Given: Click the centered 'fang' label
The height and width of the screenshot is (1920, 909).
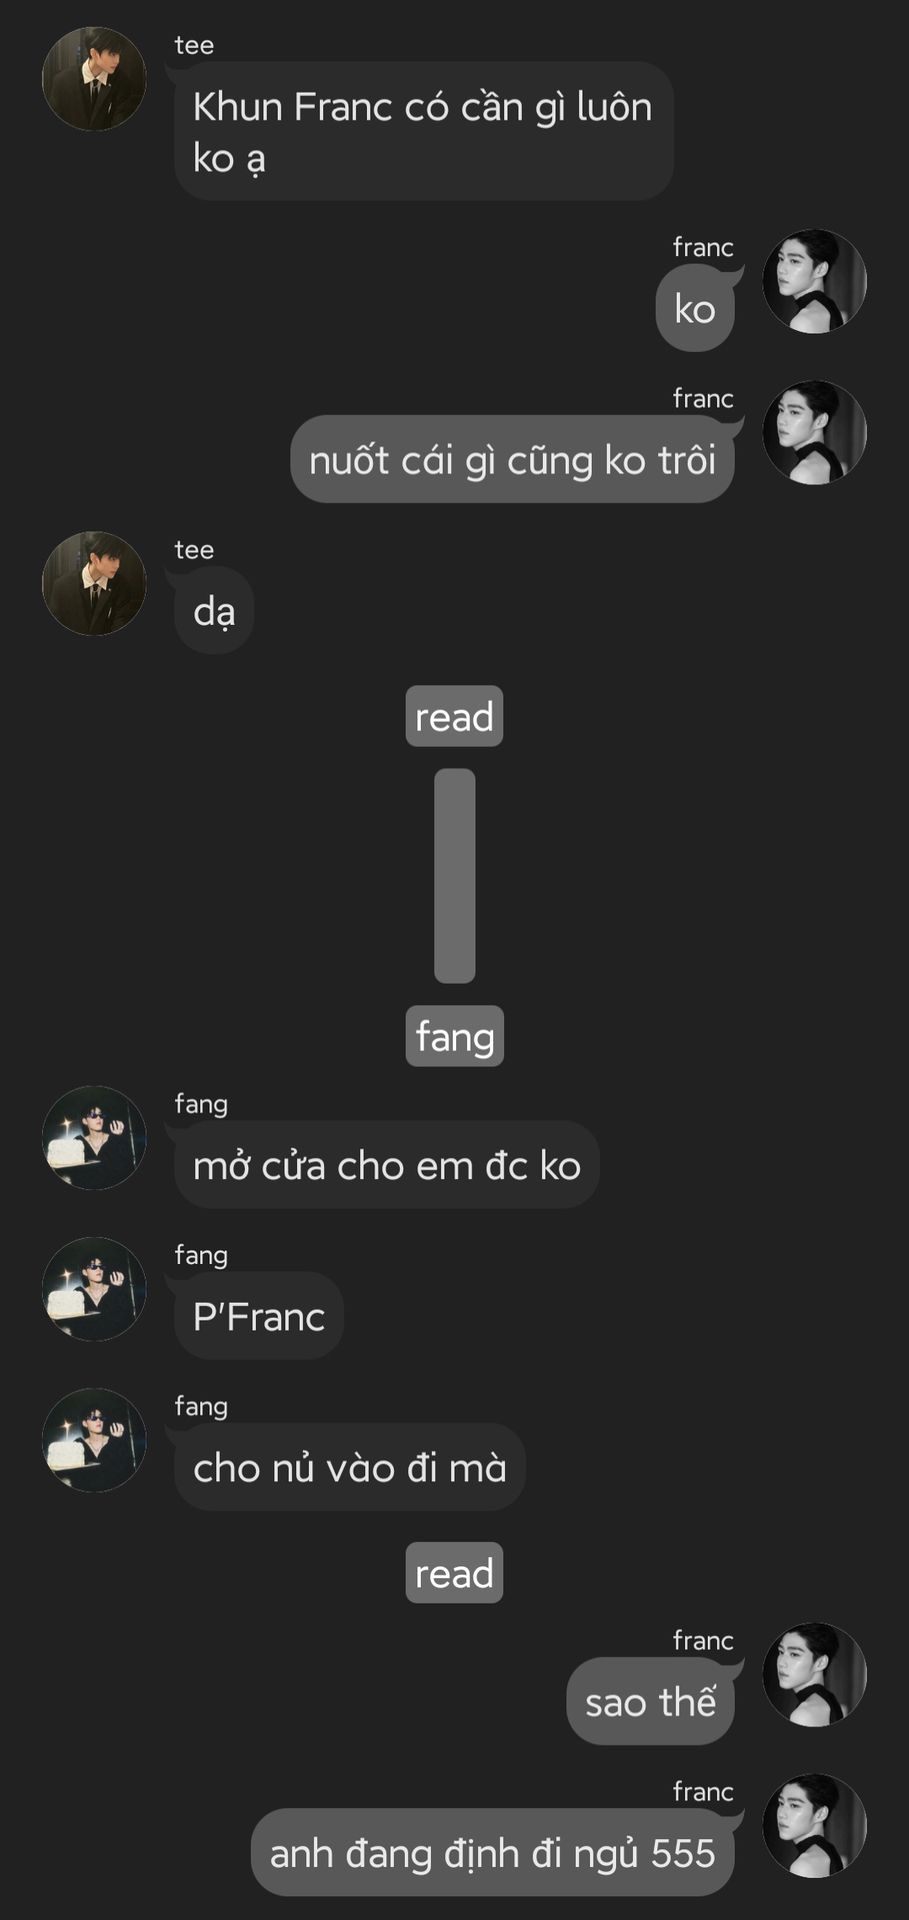Looking at the screenshot, I should [454, 1036].
